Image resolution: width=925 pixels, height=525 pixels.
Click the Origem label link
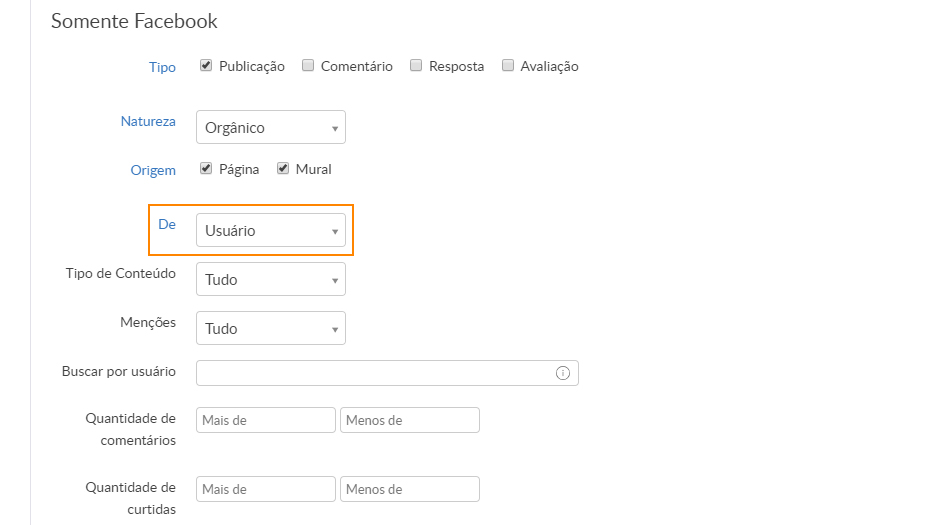click(x=153, y=171)
